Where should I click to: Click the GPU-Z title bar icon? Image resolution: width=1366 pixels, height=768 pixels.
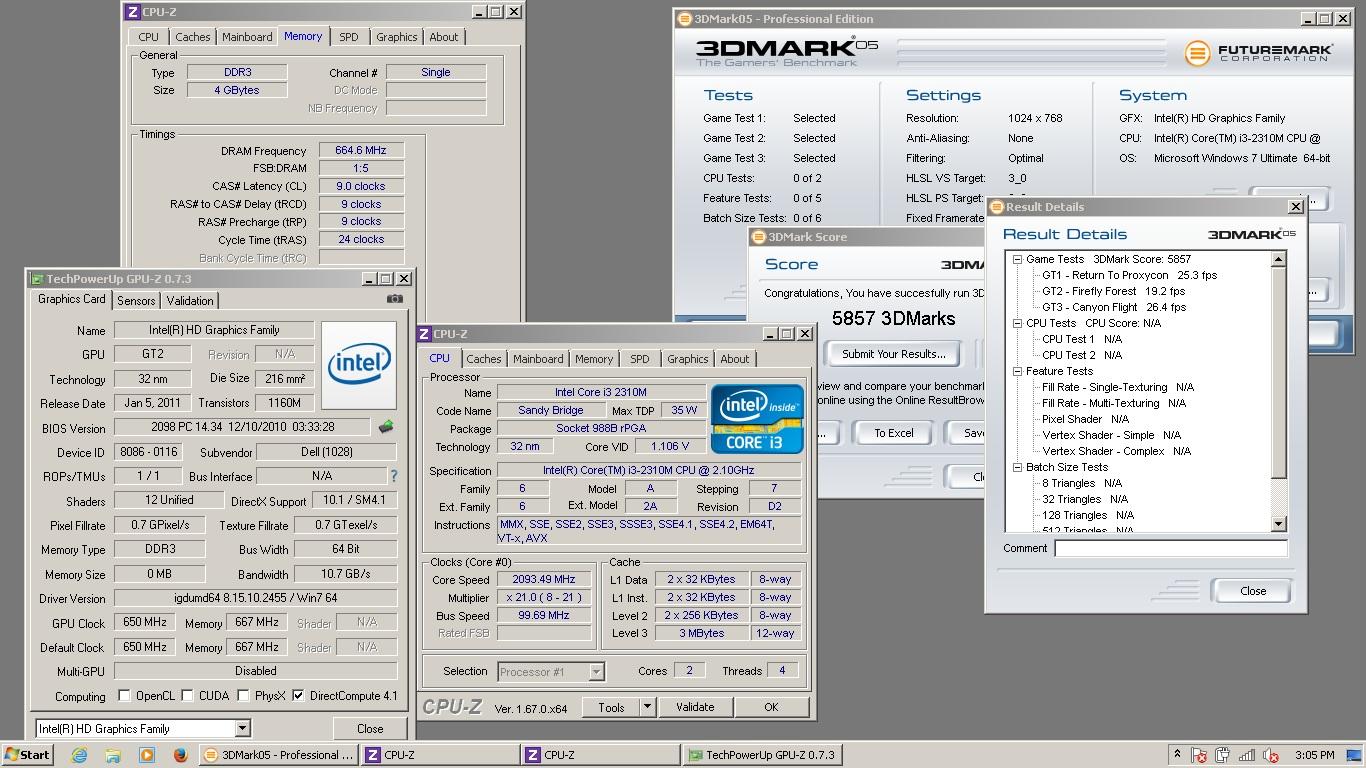point(38,279)
